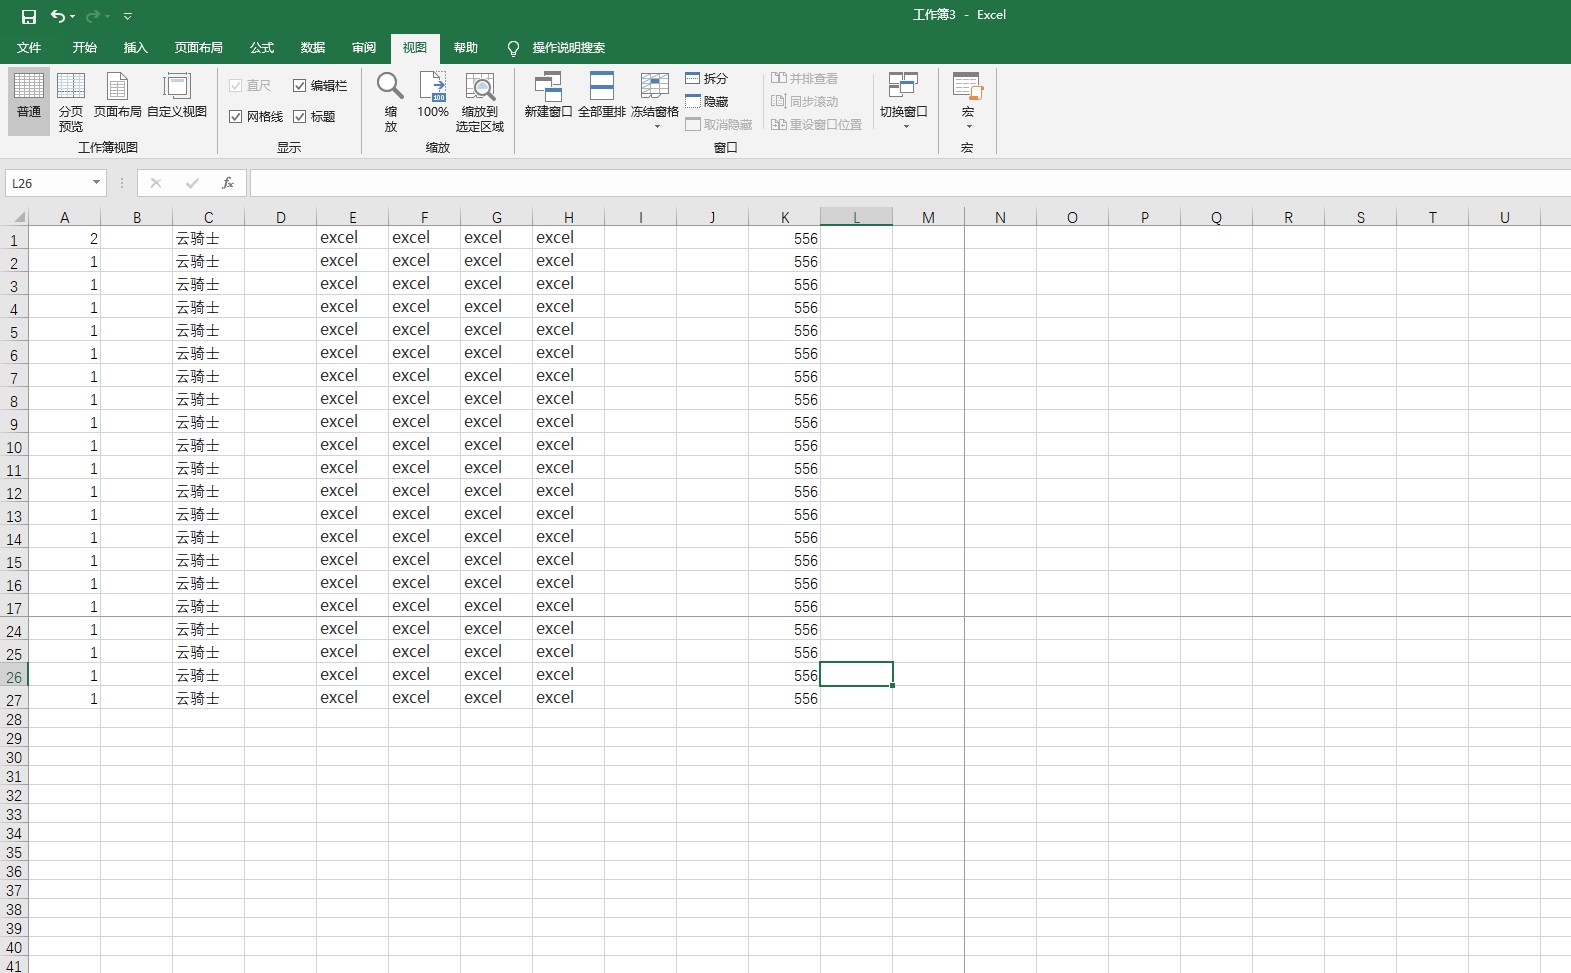Screen dimensions: 1571x973
Task: Select column C header
Action: 209,217
